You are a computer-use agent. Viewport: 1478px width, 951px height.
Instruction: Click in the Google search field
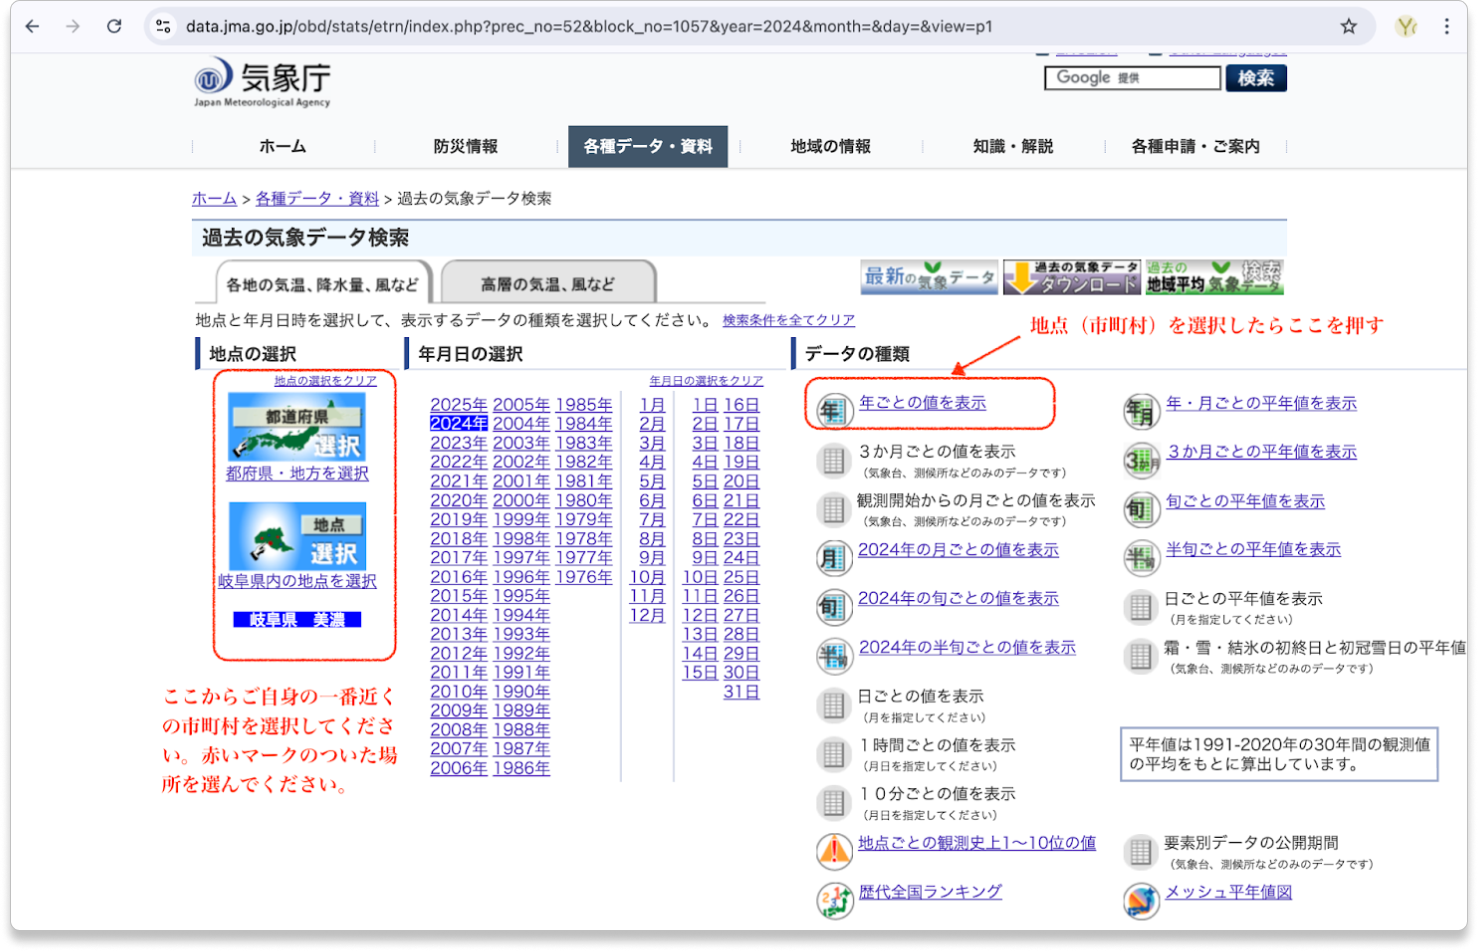coord(1132,78)
